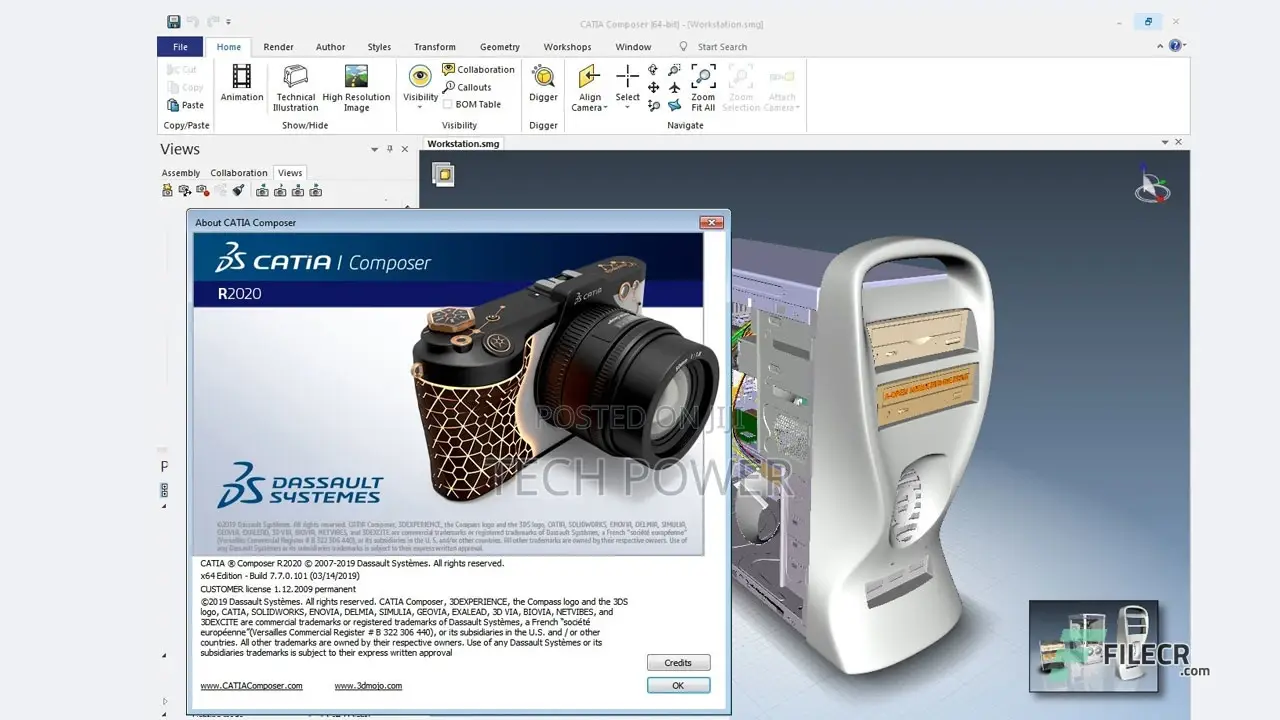Open the document tab list dropdown arrow
Screen dimensions: 1280x720
(x=1164, y=142)
